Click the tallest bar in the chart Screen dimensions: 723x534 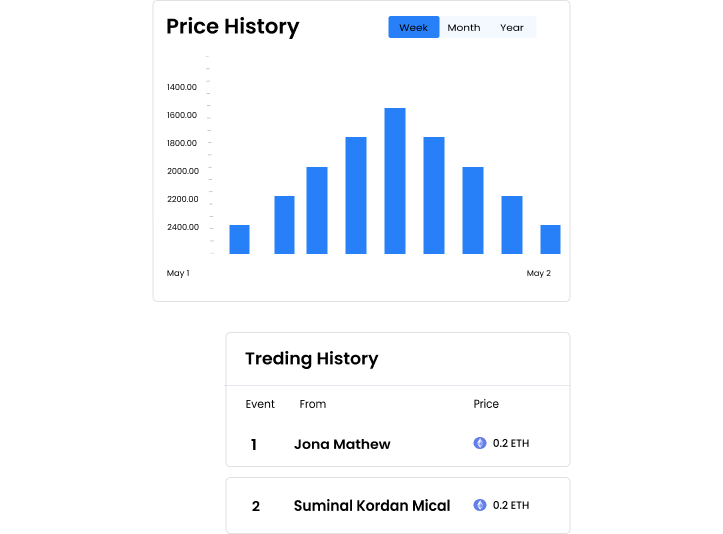point(395,180)
